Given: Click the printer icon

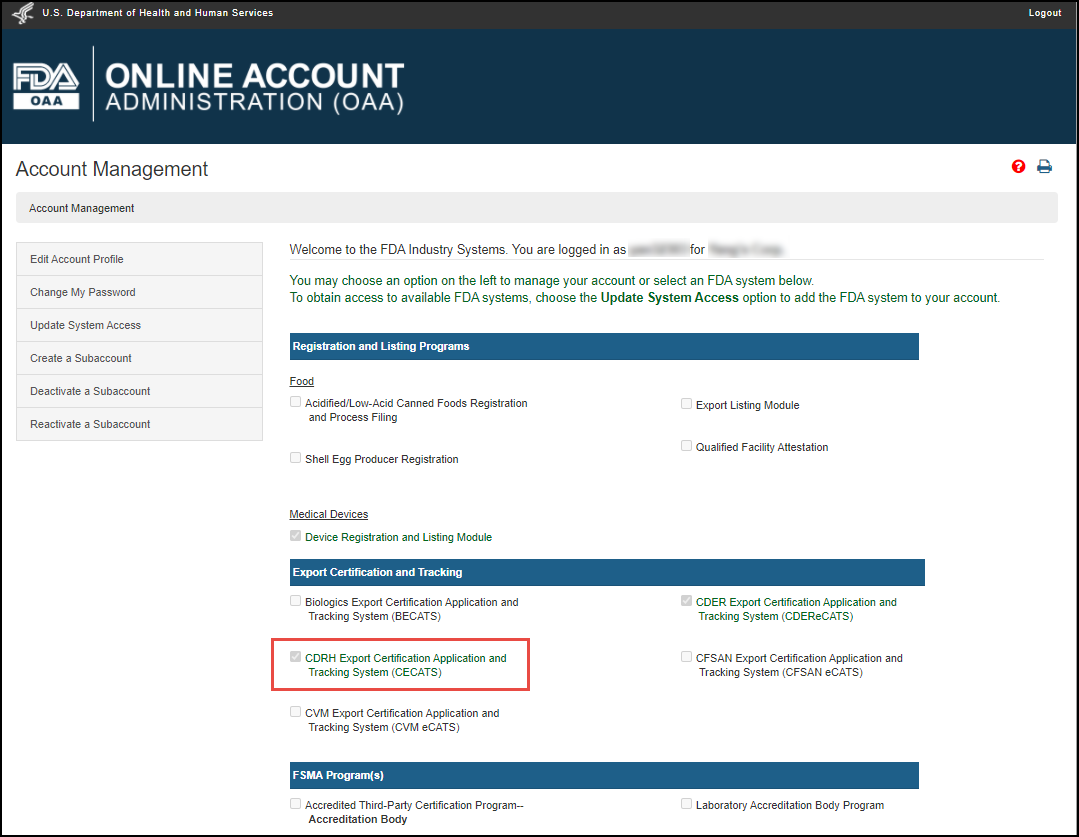Looking at the screenshot, I should coord(1044,166).
